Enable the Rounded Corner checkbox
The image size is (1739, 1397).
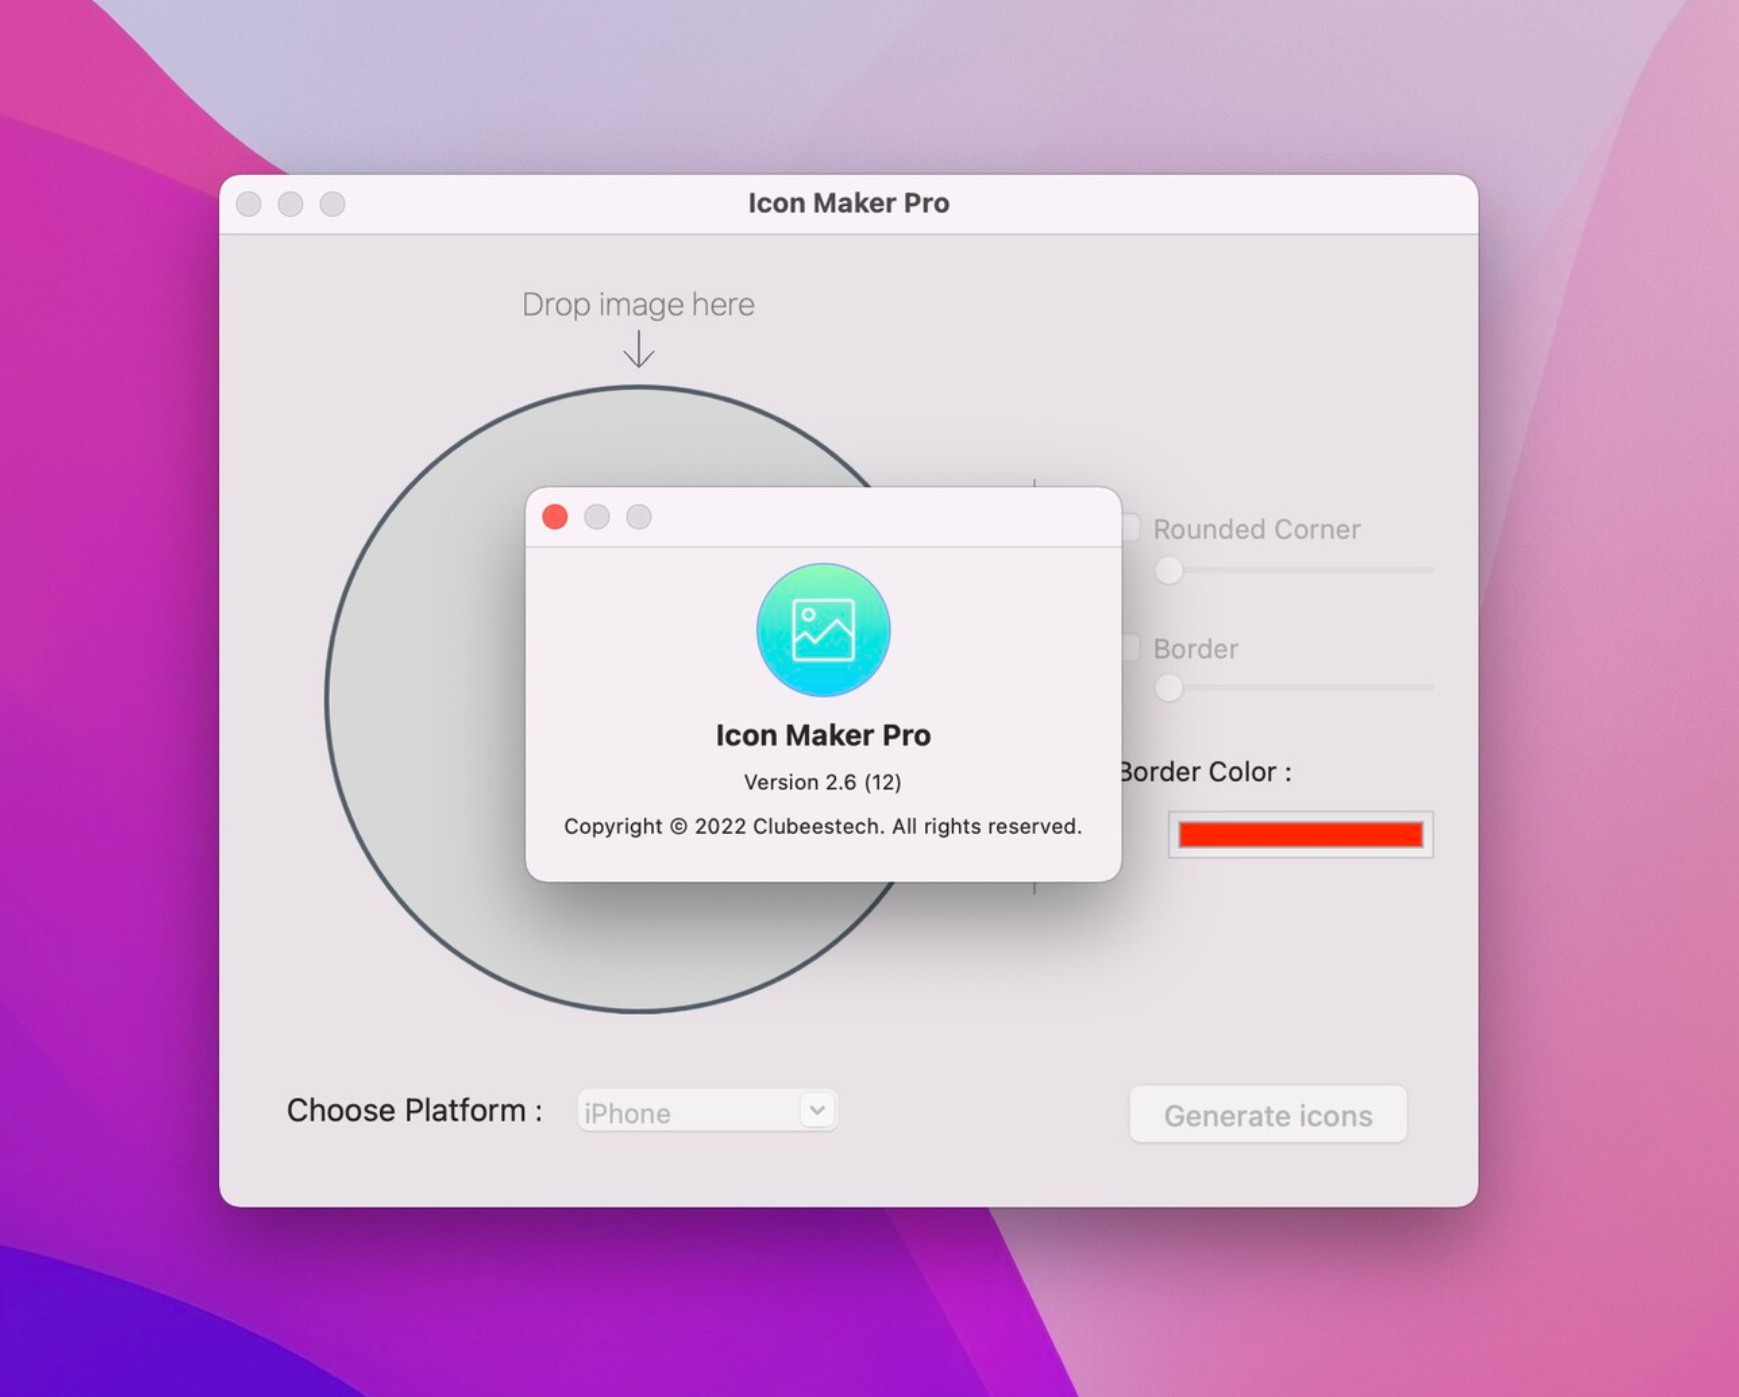click(1130, 528)
